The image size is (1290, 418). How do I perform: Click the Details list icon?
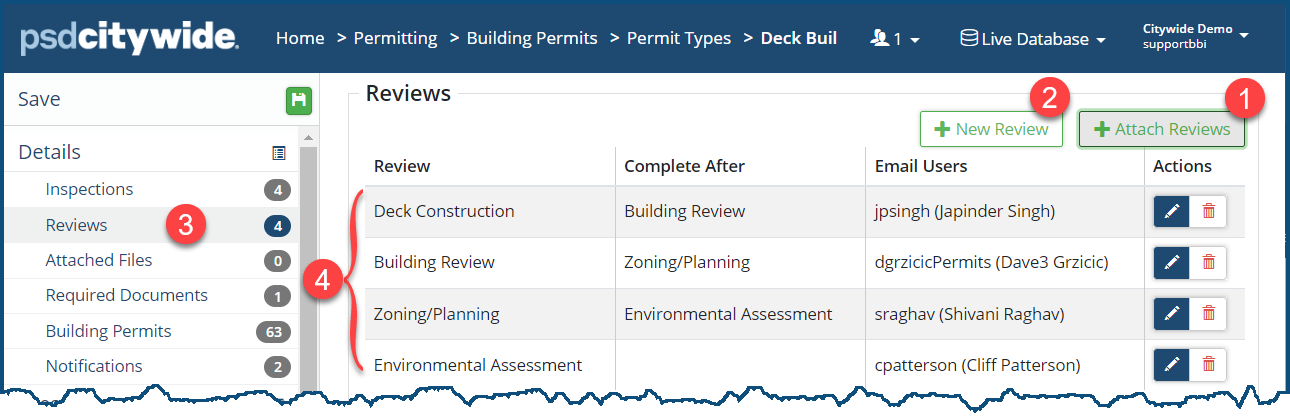[279, 153]
